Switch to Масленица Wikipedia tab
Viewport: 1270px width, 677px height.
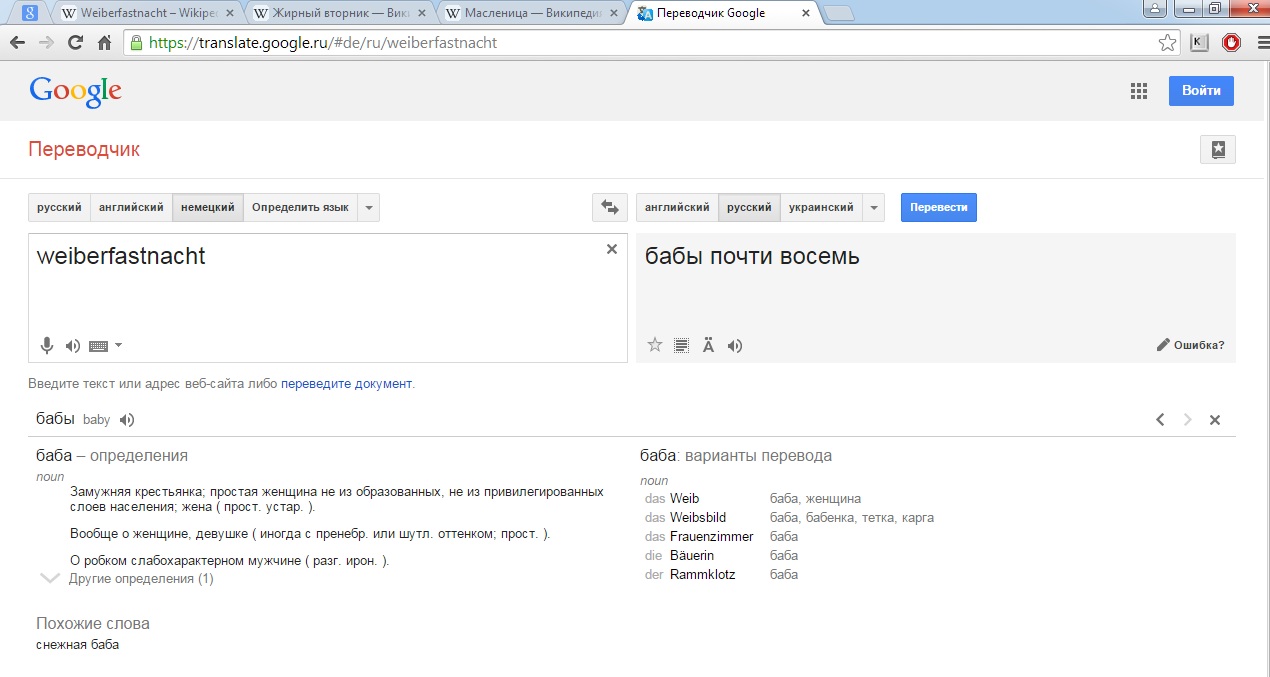(533, 14)
